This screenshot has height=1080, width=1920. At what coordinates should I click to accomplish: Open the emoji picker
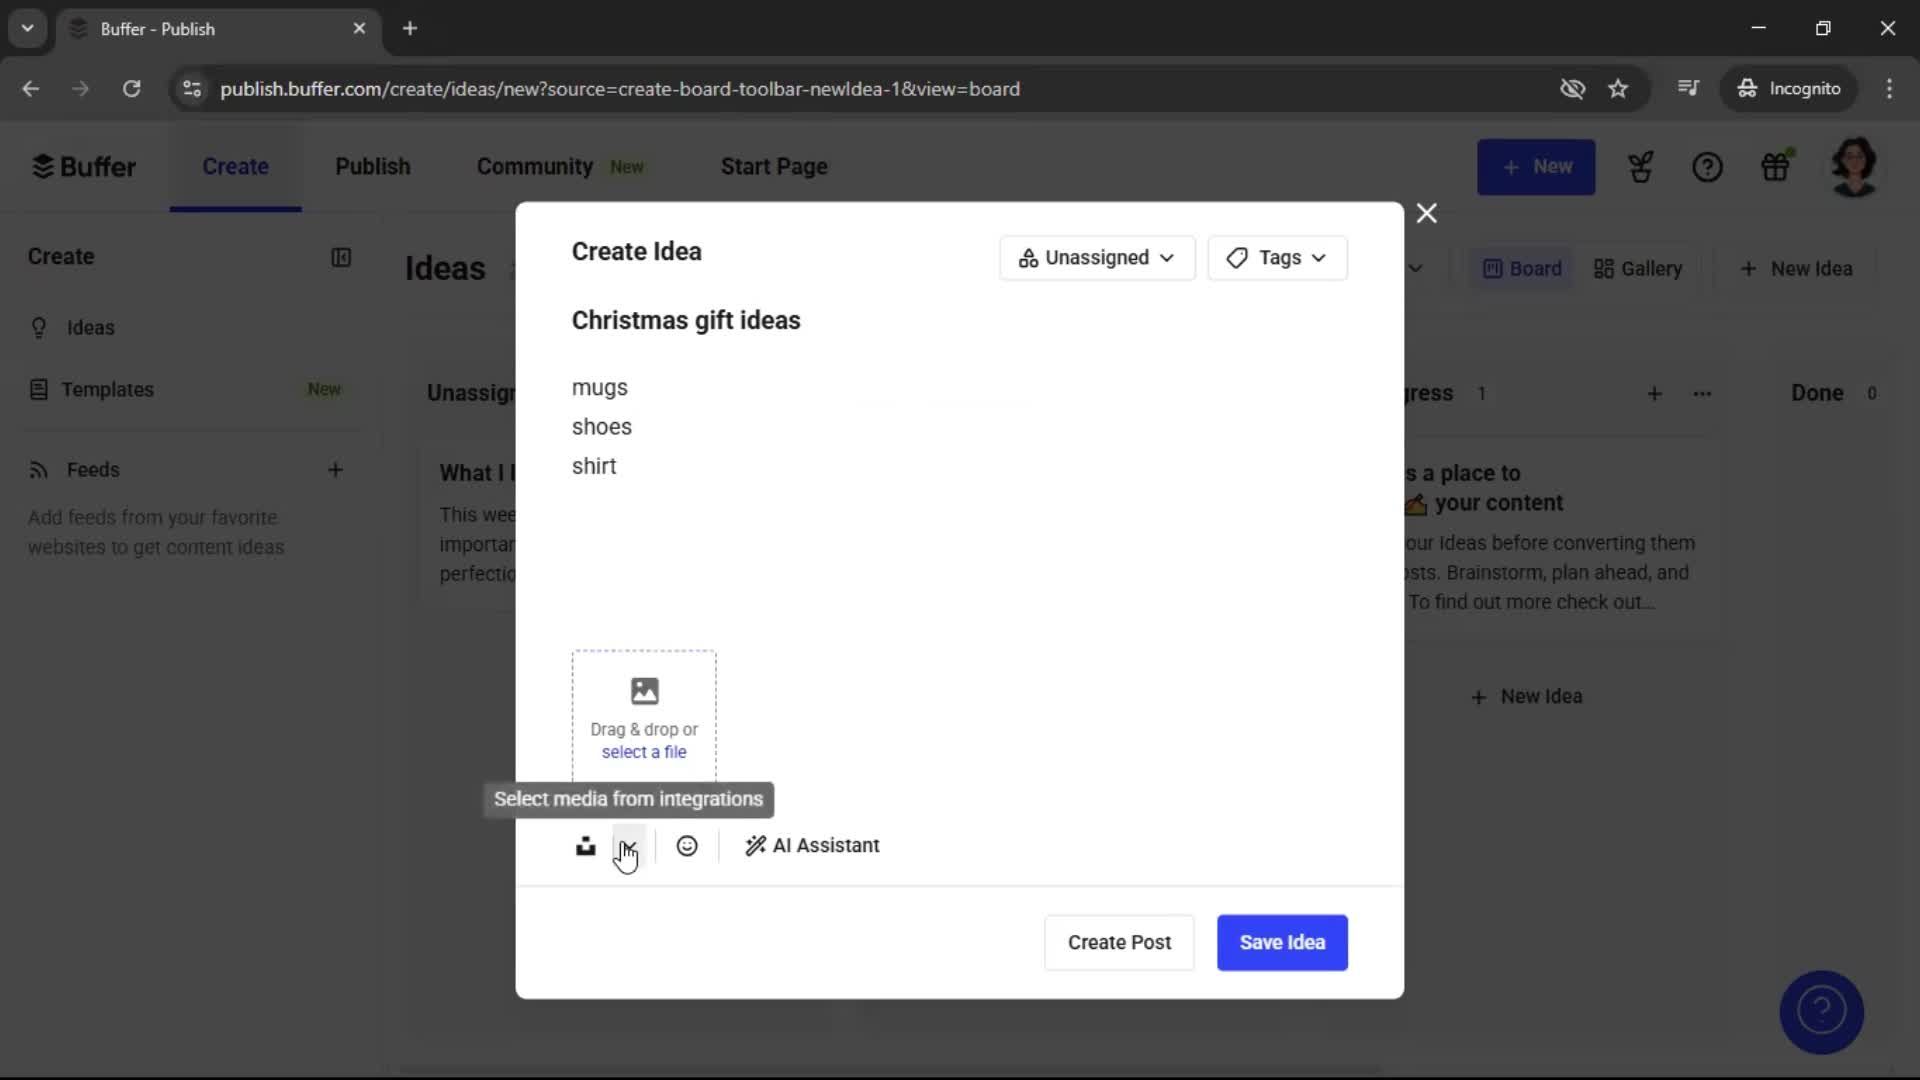click(x=688, y=845)
